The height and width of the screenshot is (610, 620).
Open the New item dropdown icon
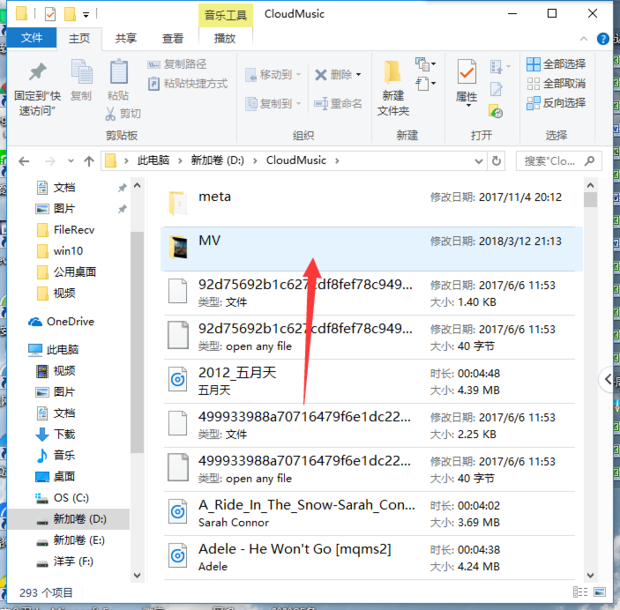(425, 64)
